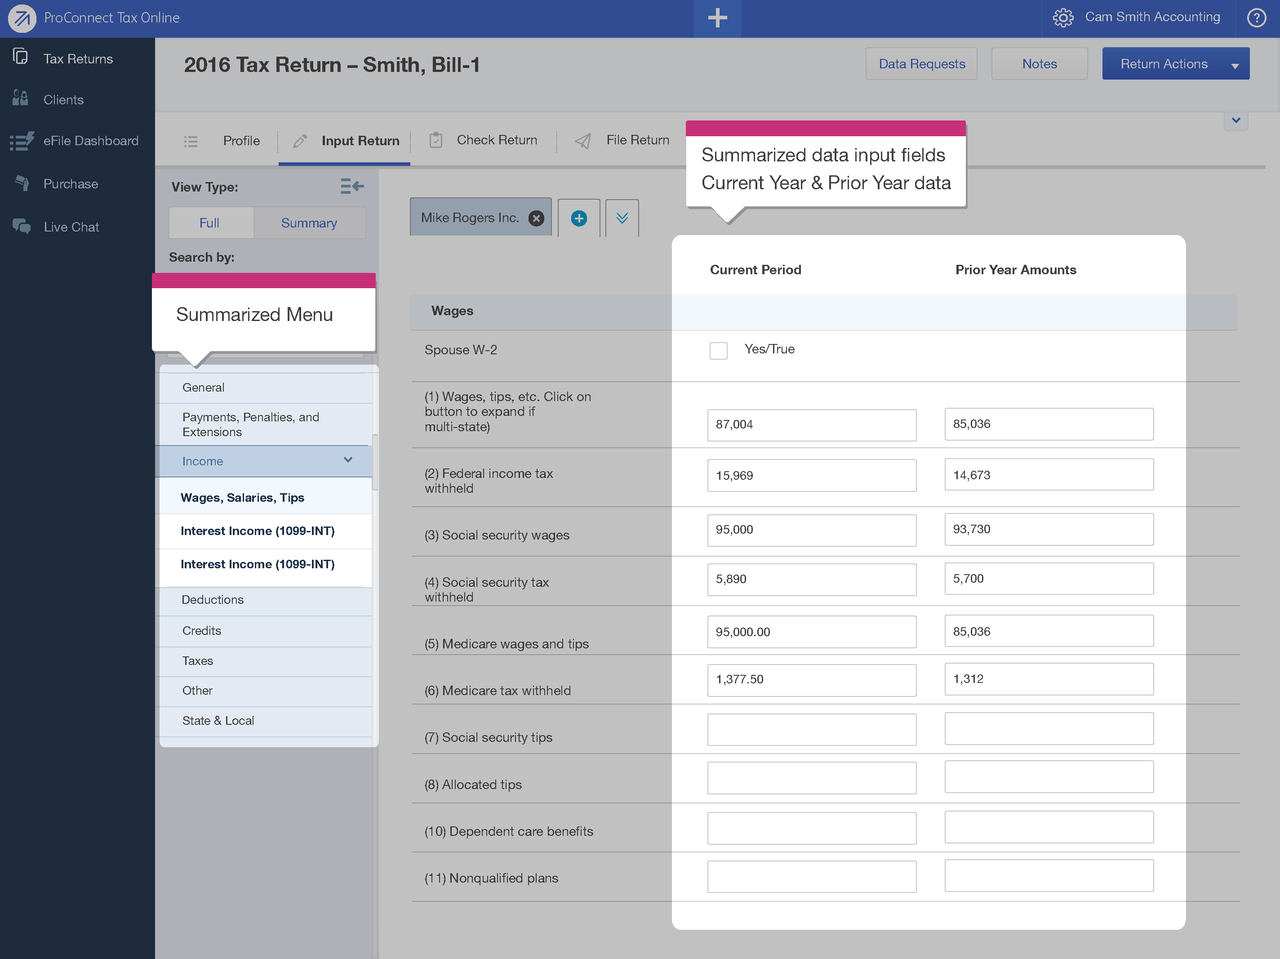
Task: Collapse the Income menu section
Action: [x=348, y=460]
